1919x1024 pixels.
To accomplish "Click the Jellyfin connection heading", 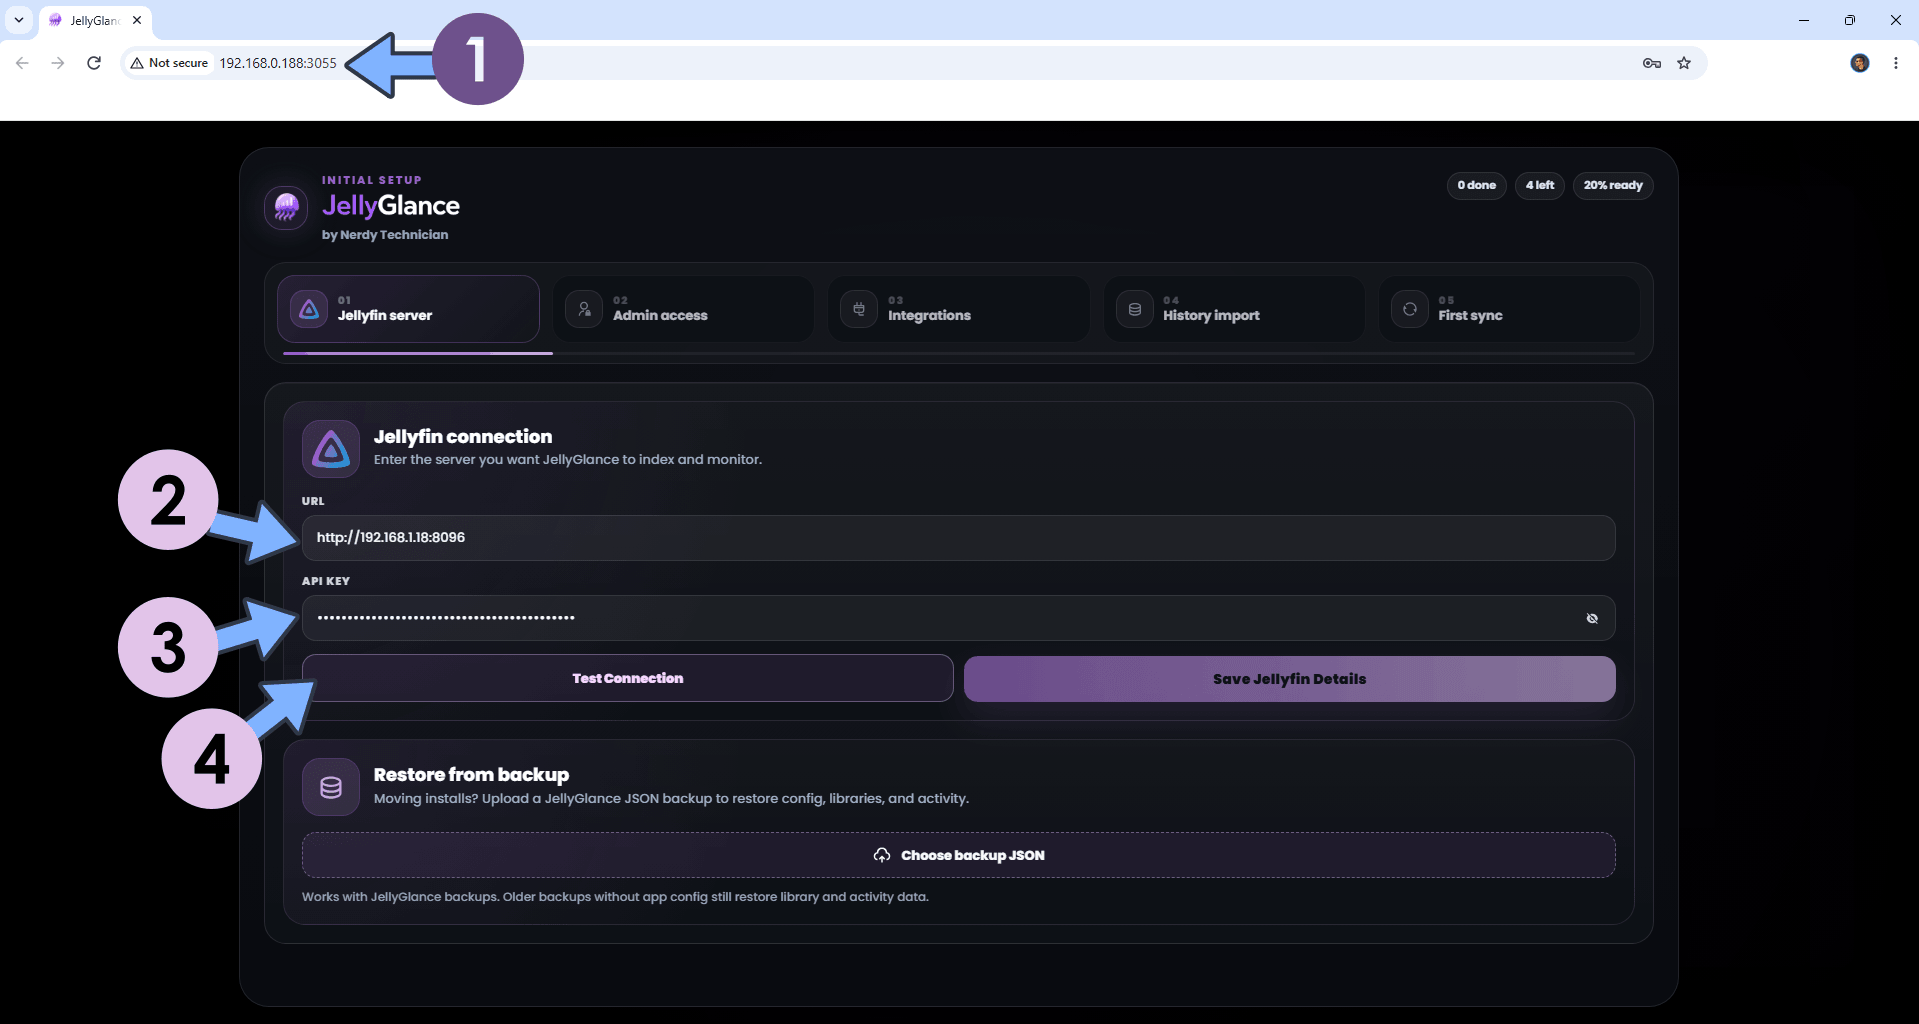I will pos(463,437).
